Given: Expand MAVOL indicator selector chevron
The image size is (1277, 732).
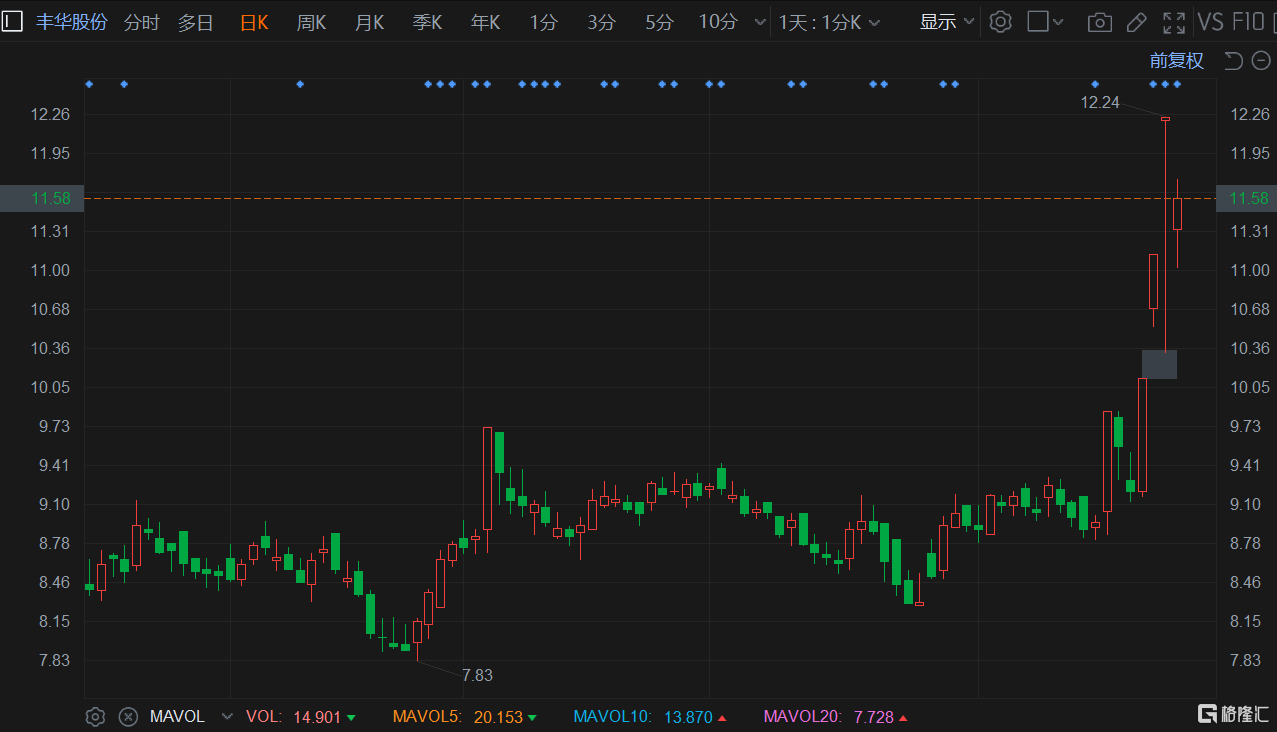Looking at the screenshot, I should coord(227,716).
